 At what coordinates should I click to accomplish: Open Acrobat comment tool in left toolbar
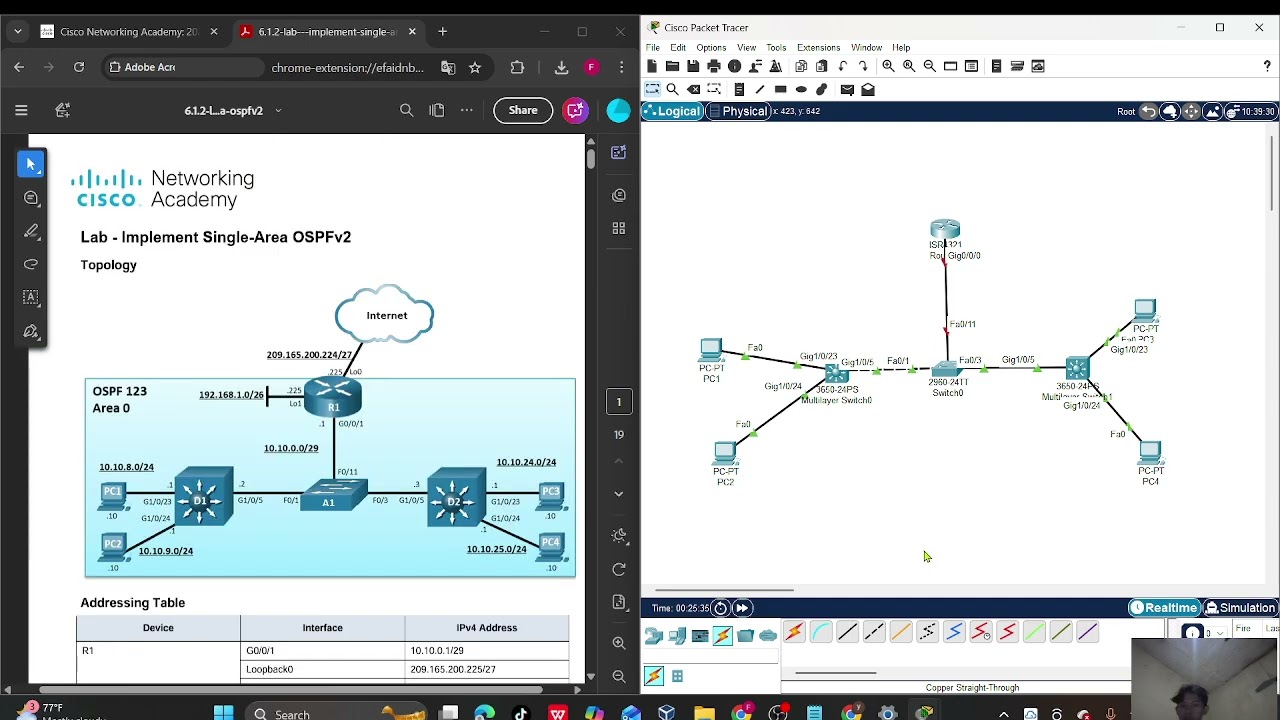tap(31, 198)
